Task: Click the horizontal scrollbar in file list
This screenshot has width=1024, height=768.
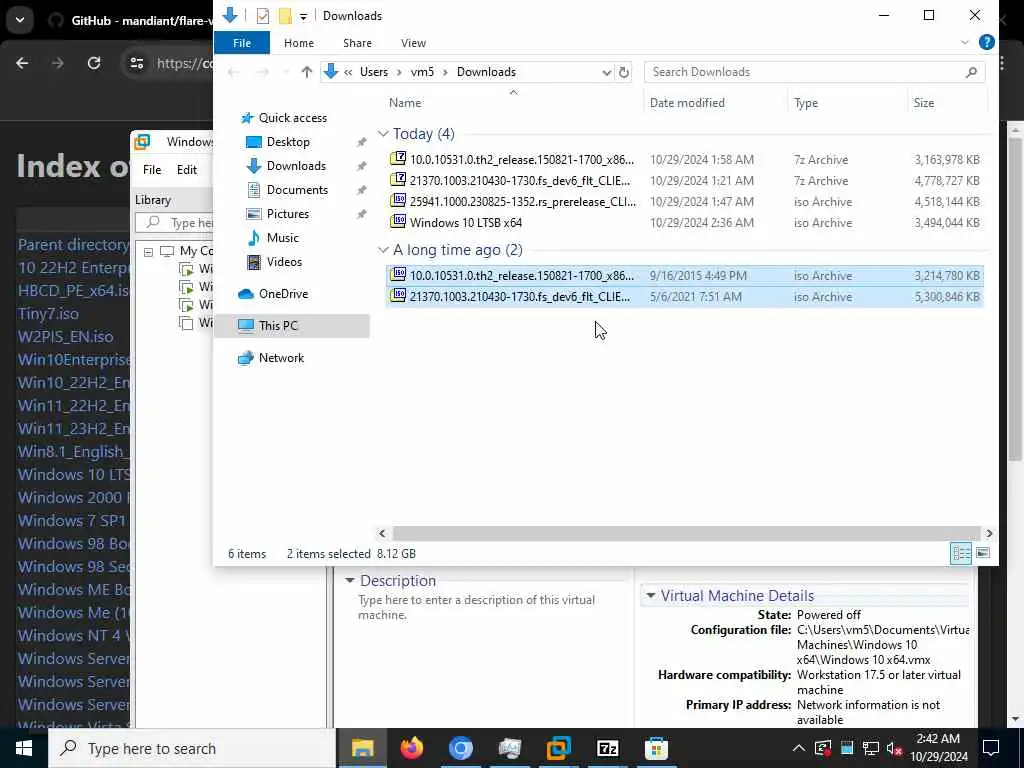Action: tap(686, 534)
